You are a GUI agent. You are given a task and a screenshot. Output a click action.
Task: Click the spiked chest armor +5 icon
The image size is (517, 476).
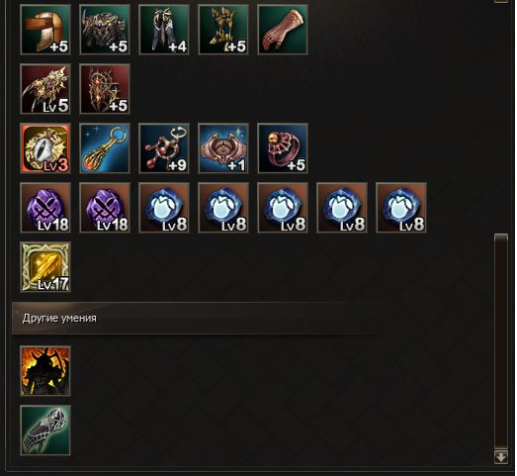(105, 30)
